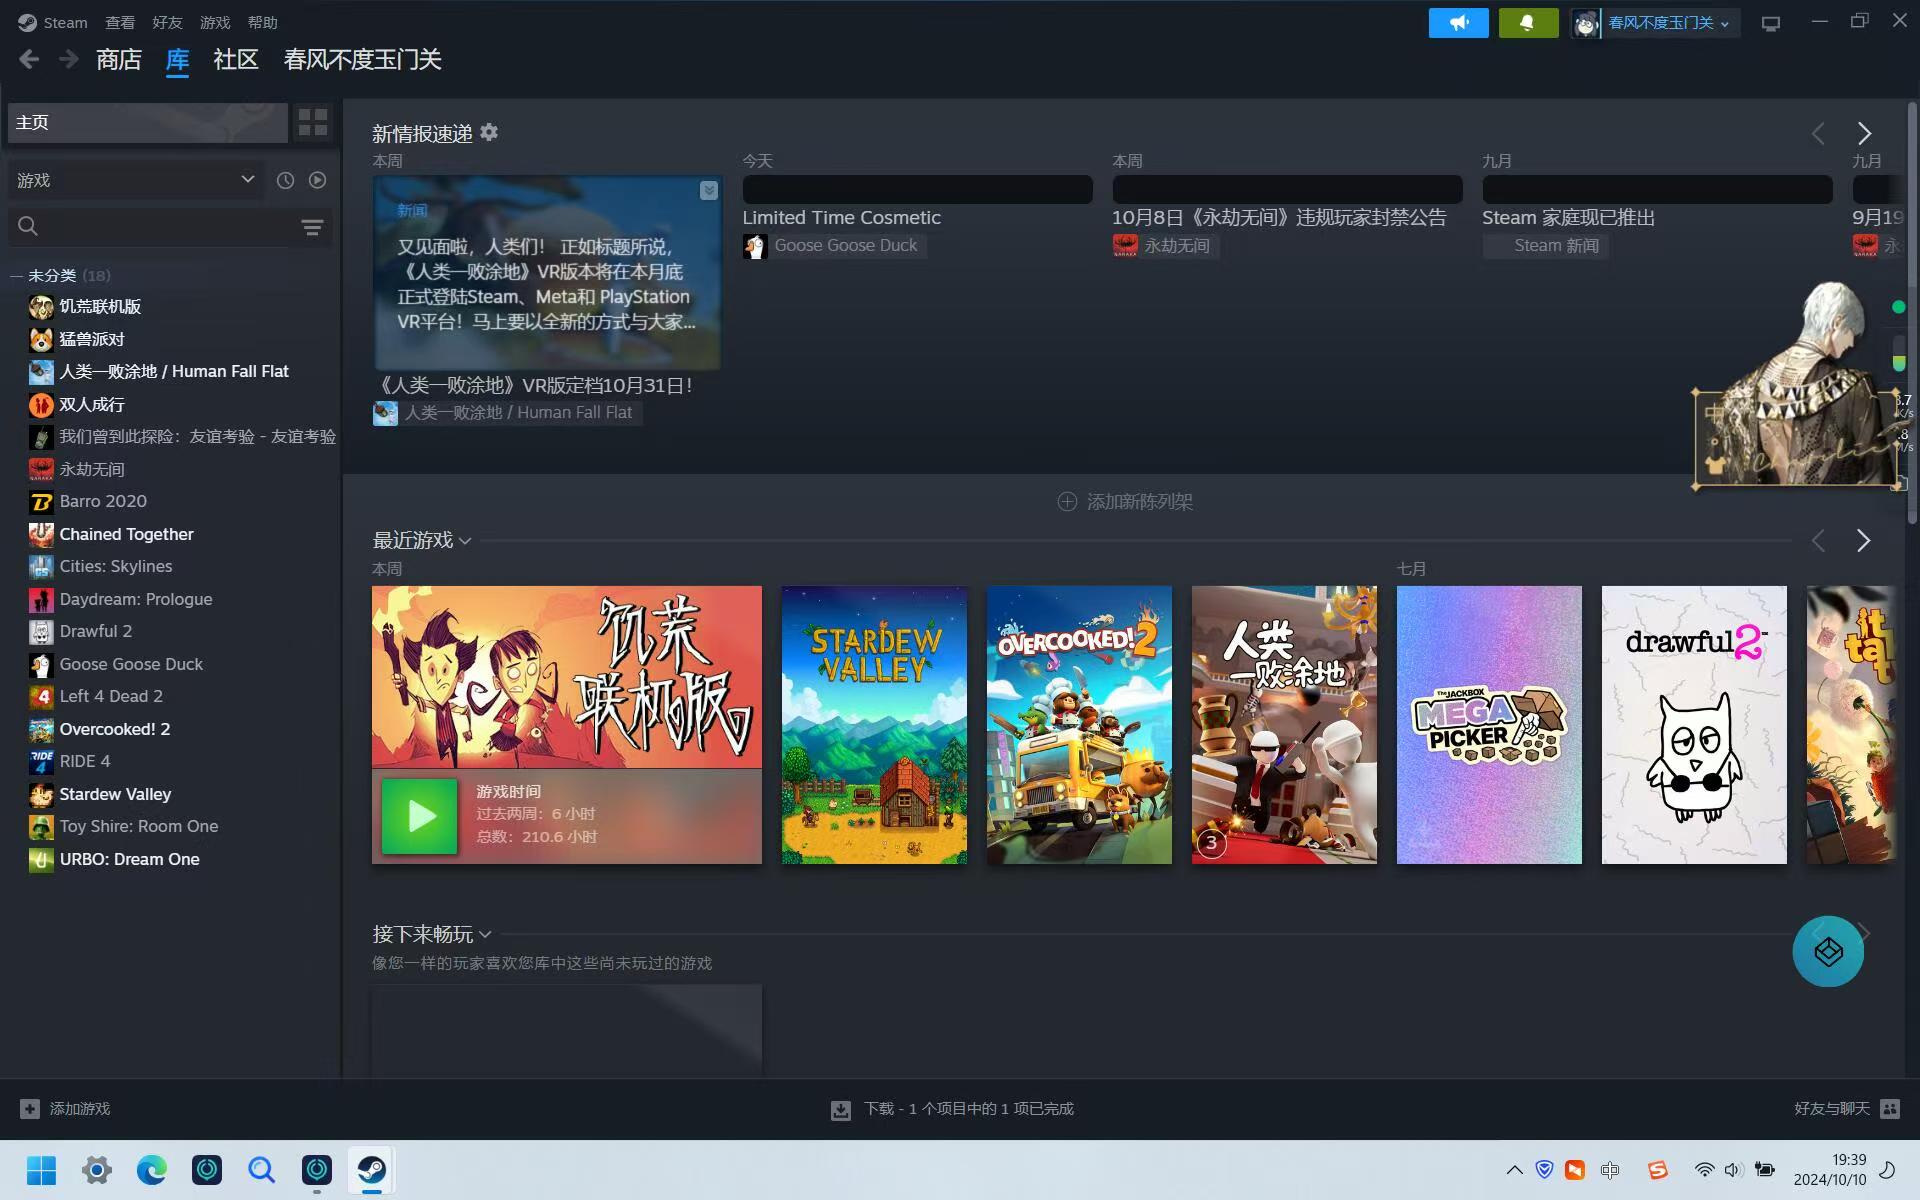1920x1200 pixels.
Task: Select the 主页 home button
Action: pyautogui.click(x=148, y=122)
